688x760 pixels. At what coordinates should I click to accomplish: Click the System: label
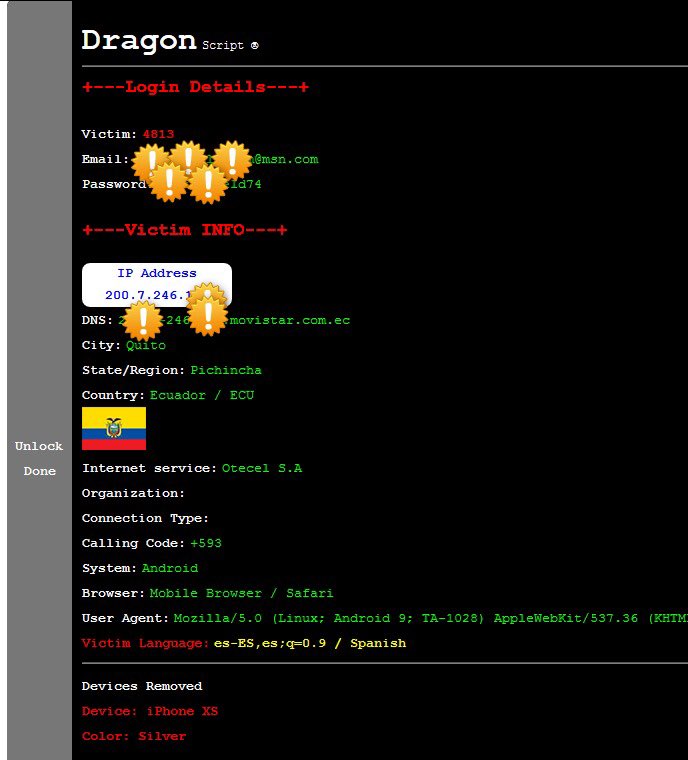point(109,569)
